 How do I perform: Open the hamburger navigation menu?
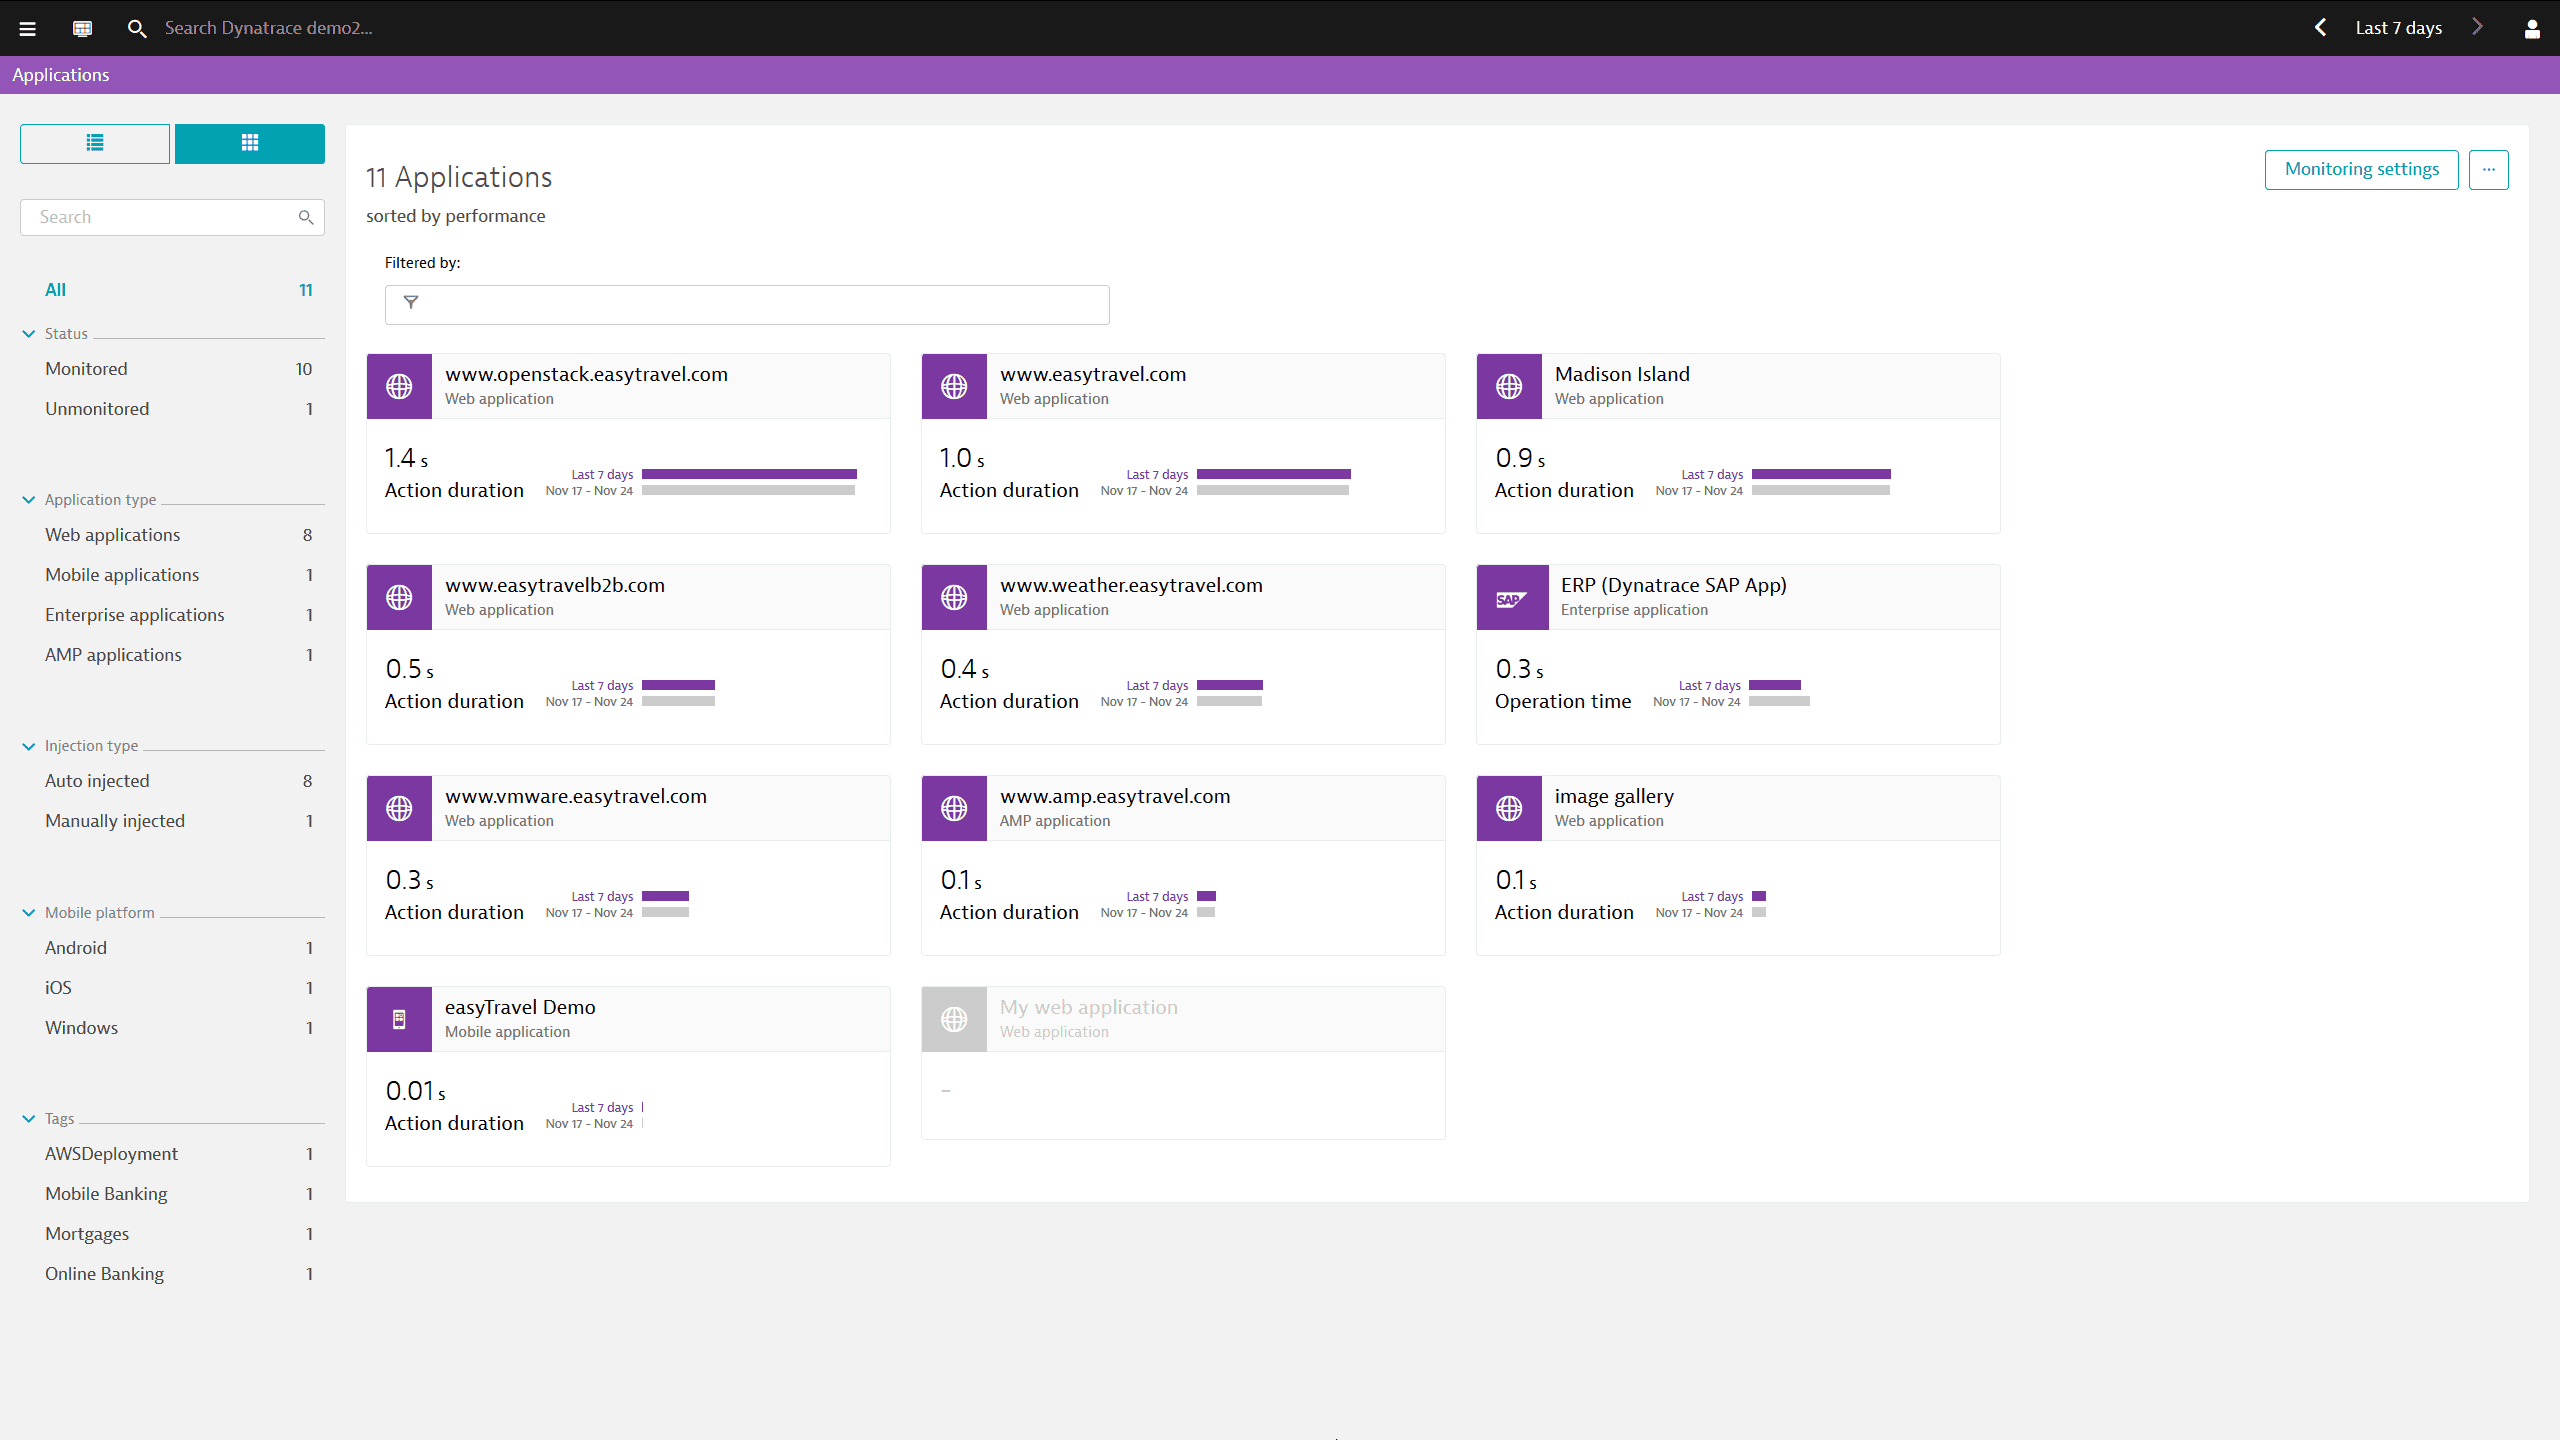pyautogui.click(x=28, y=28)
